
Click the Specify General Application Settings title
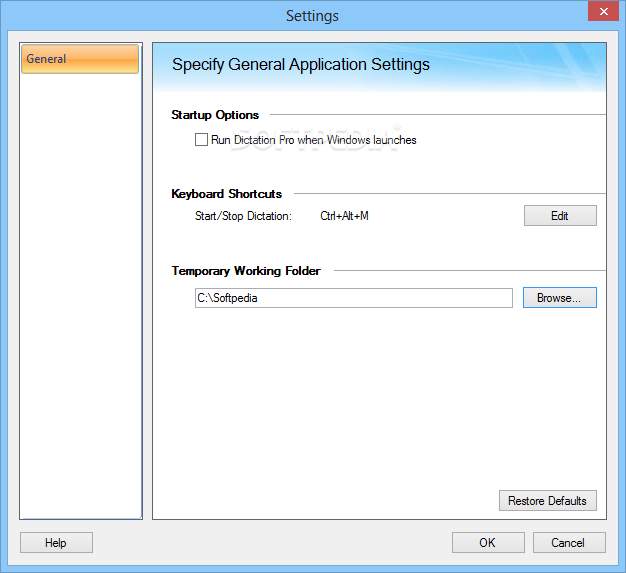pyautogui.click(x=301, y=65)
